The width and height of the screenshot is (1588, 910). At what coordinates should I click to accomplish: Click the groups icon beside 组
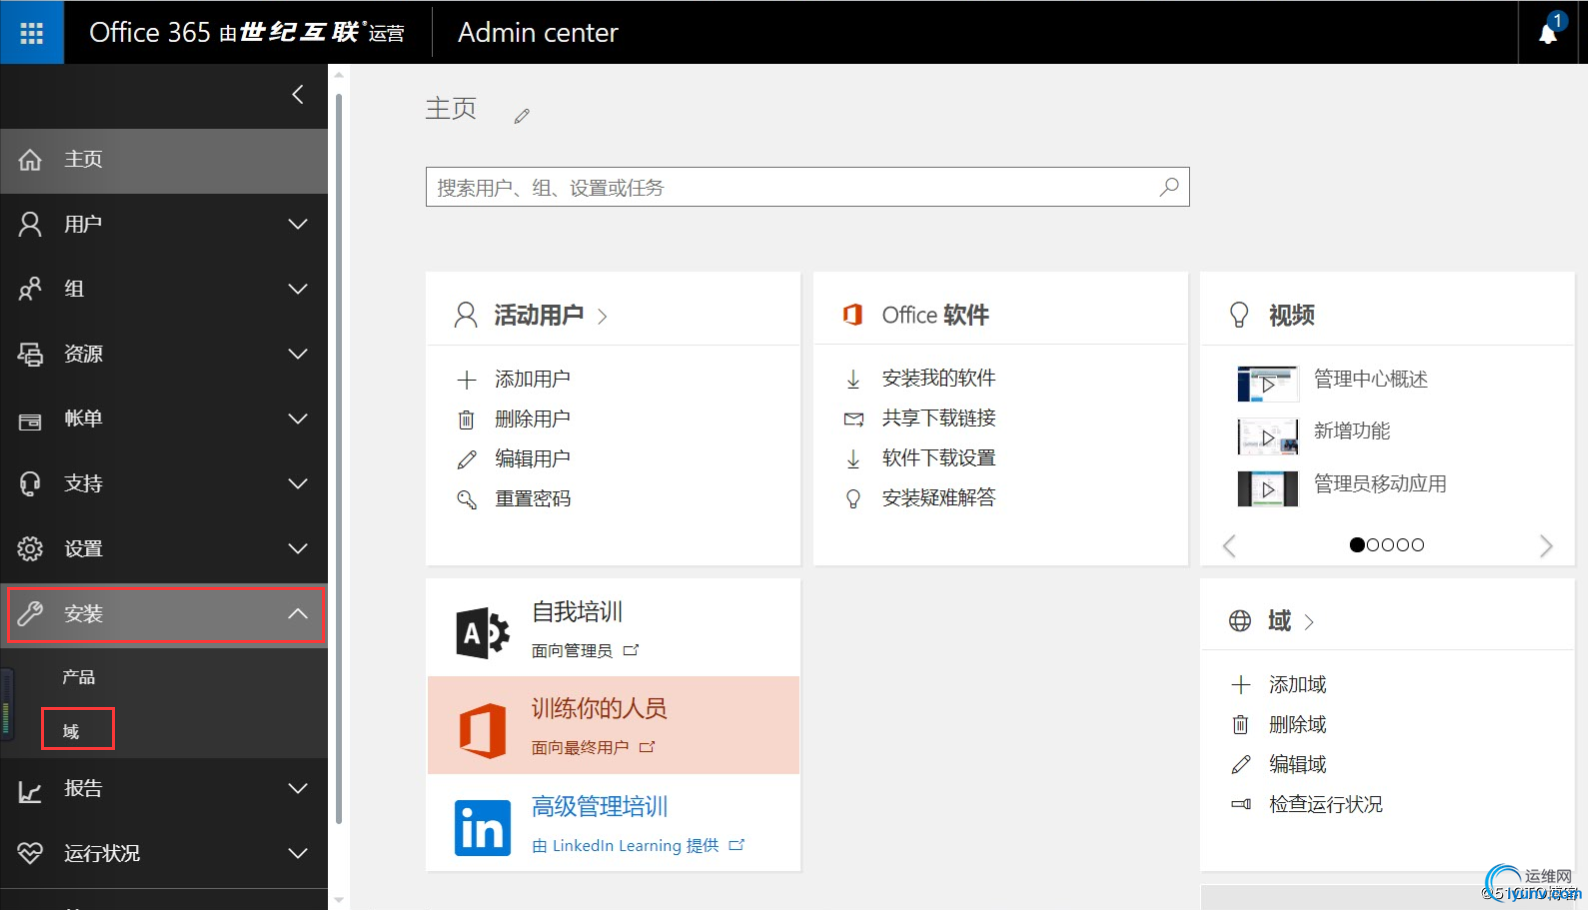click(x=30, y=289)
